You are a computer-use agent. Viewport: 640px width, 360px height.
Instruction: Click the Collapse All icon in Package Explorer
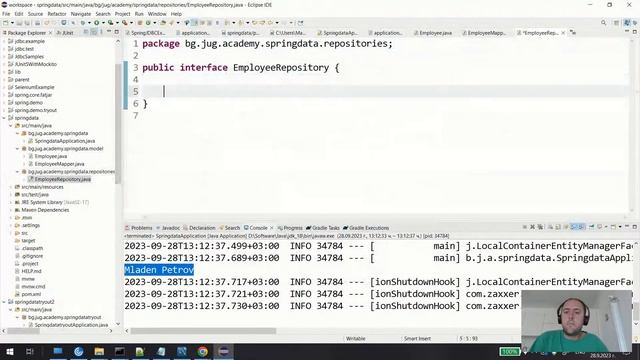(x=86, y=32)
